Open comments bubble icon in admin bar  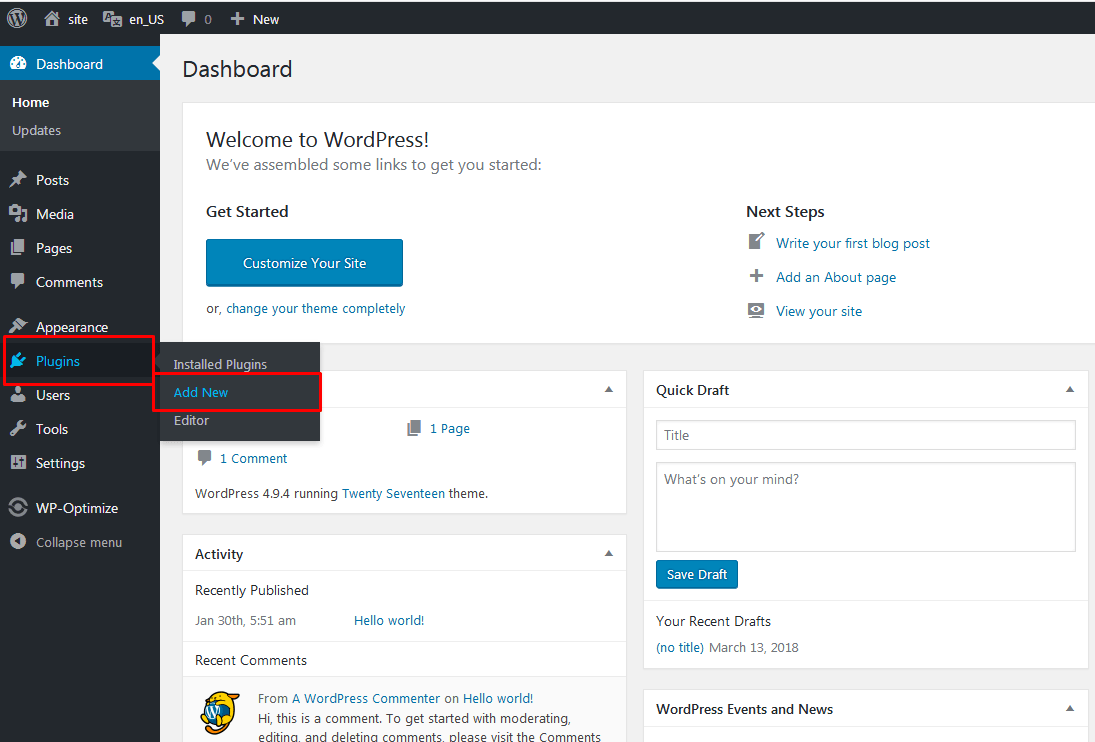pyautogui.click(x=189, y=19)
